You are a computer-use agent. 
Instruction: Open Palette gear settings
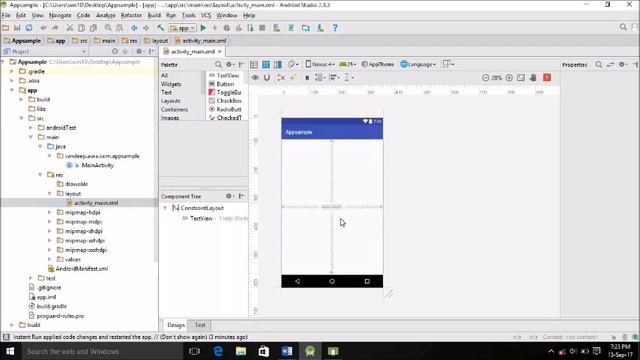(x=230, y=64)
